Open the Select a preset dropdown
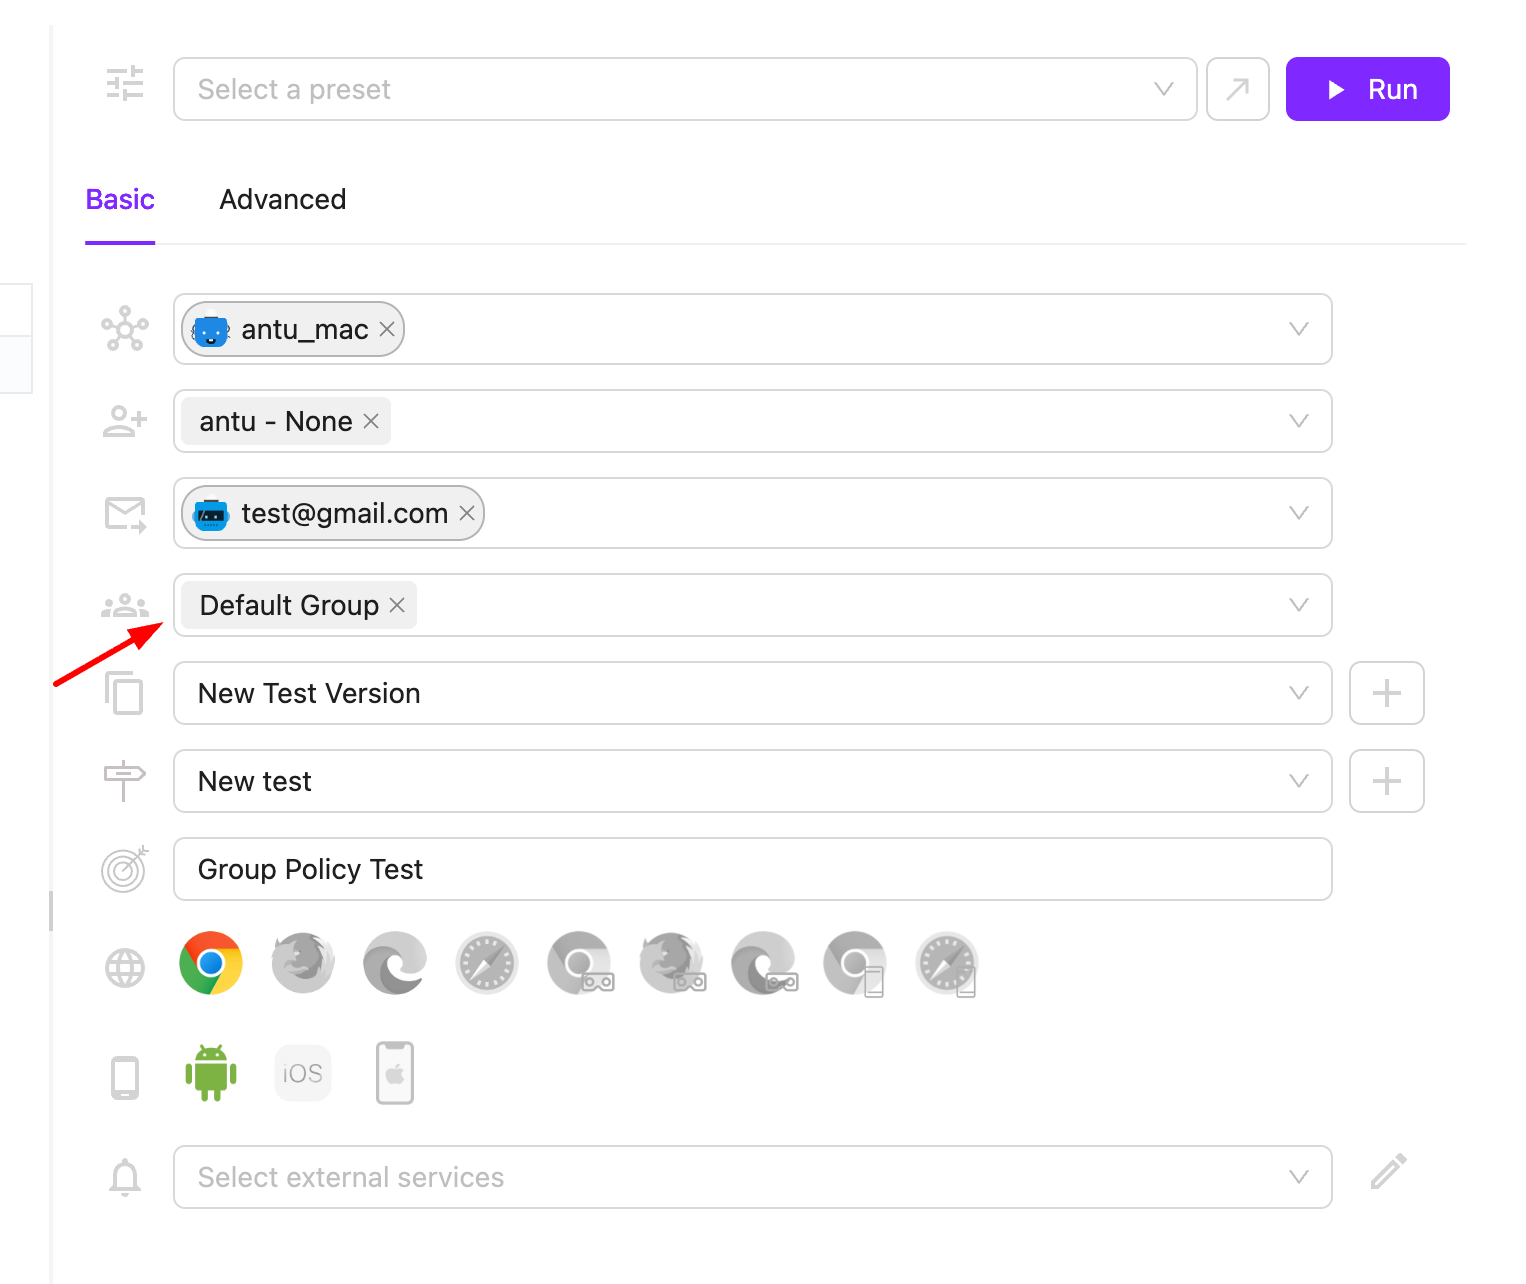The height and width of the screenshot is (1284, 1526). [685, 89]
